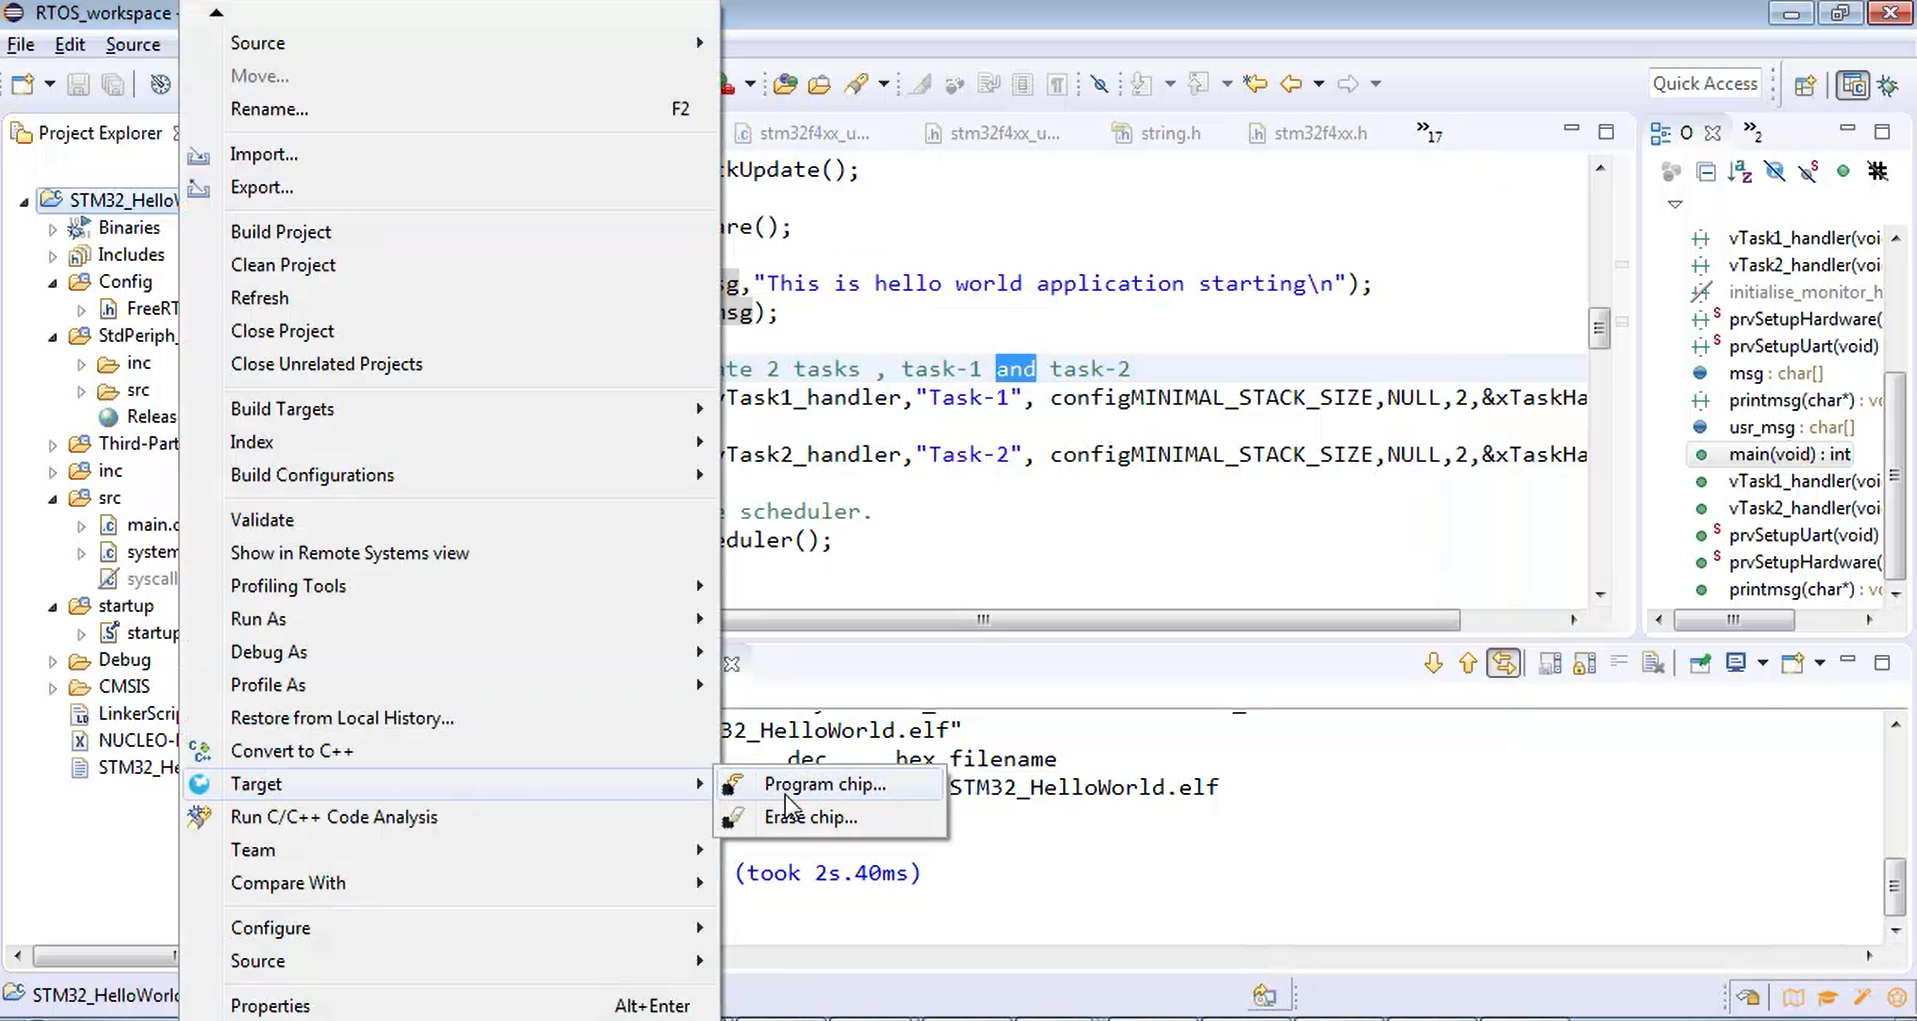Expand the Debug folder in Project Explorer
Viewport: 1917px width, 1021px height.
pos(53,661)
